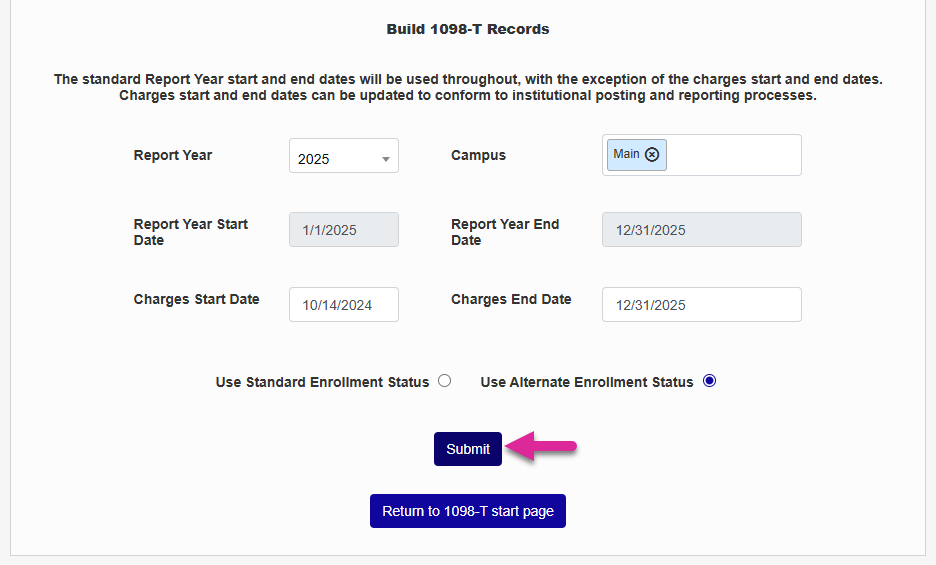Focus the Charges Start Date field
The height and width of the screenshot is (565, 936).
point(343,305)
